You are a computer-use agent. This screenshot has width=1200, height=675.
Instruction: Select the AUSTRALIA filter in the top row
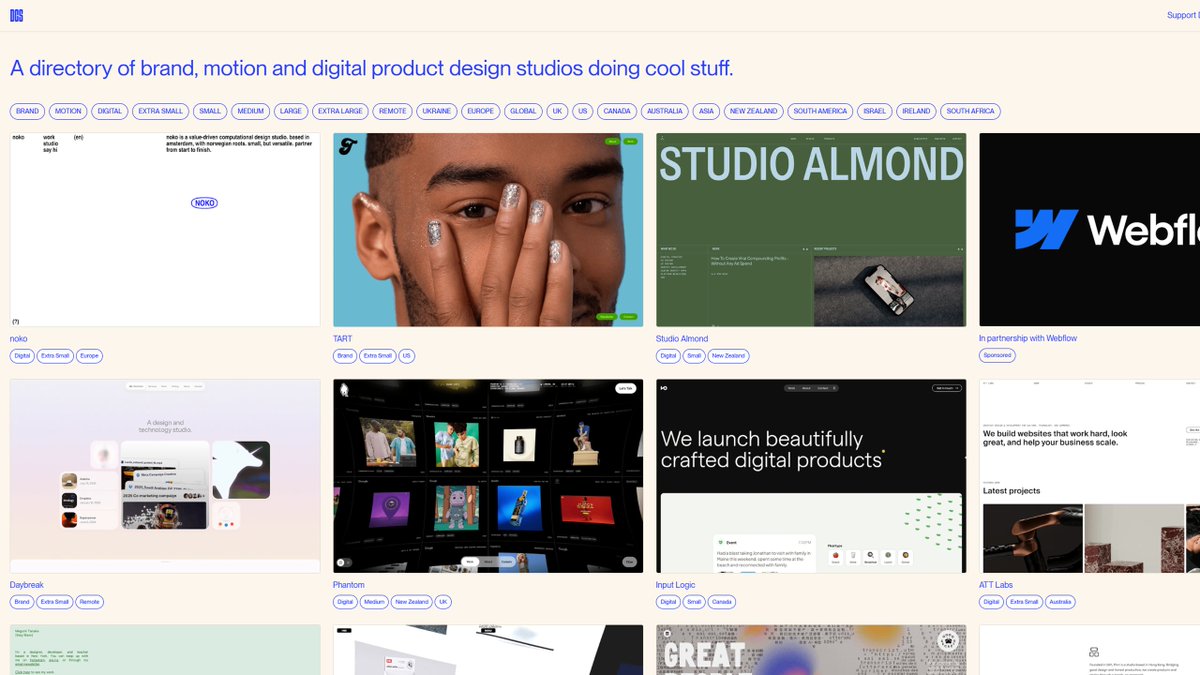point(665,111)
